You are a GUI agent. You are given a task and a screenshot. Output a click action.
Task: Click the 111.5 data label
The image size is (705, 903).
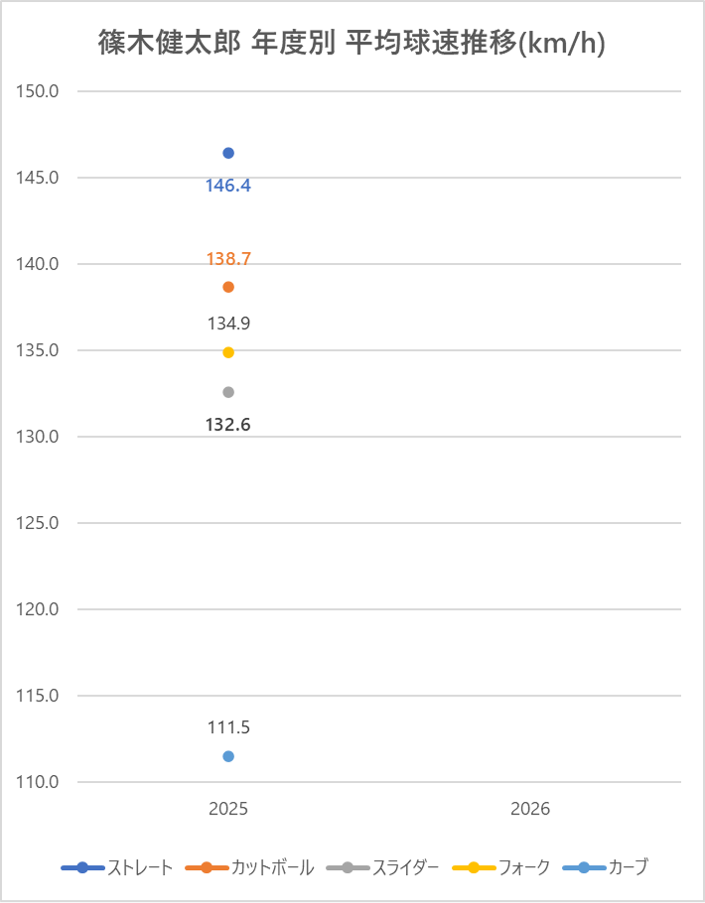pyautogui.click(x=228, y=727)
